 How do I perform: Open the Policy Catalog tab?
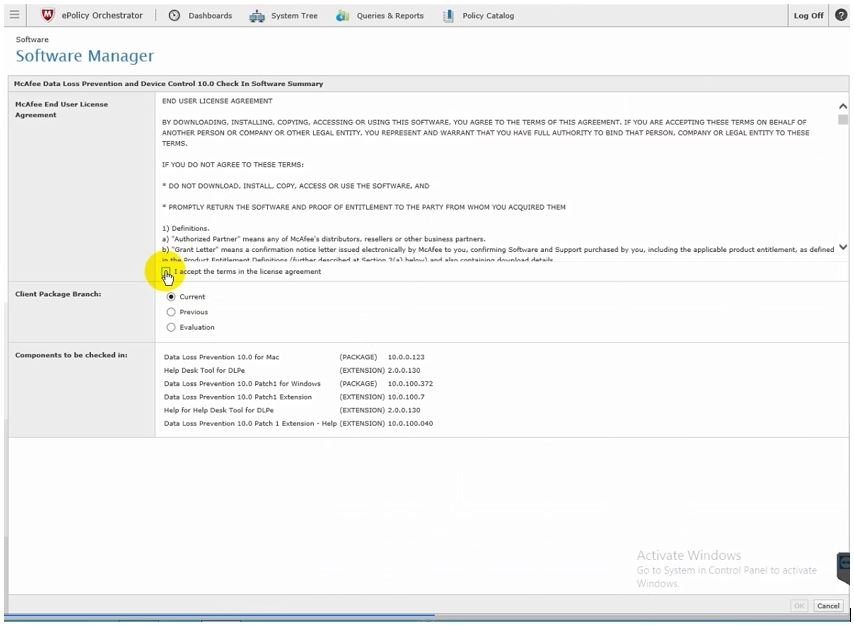tap(488, 16)
